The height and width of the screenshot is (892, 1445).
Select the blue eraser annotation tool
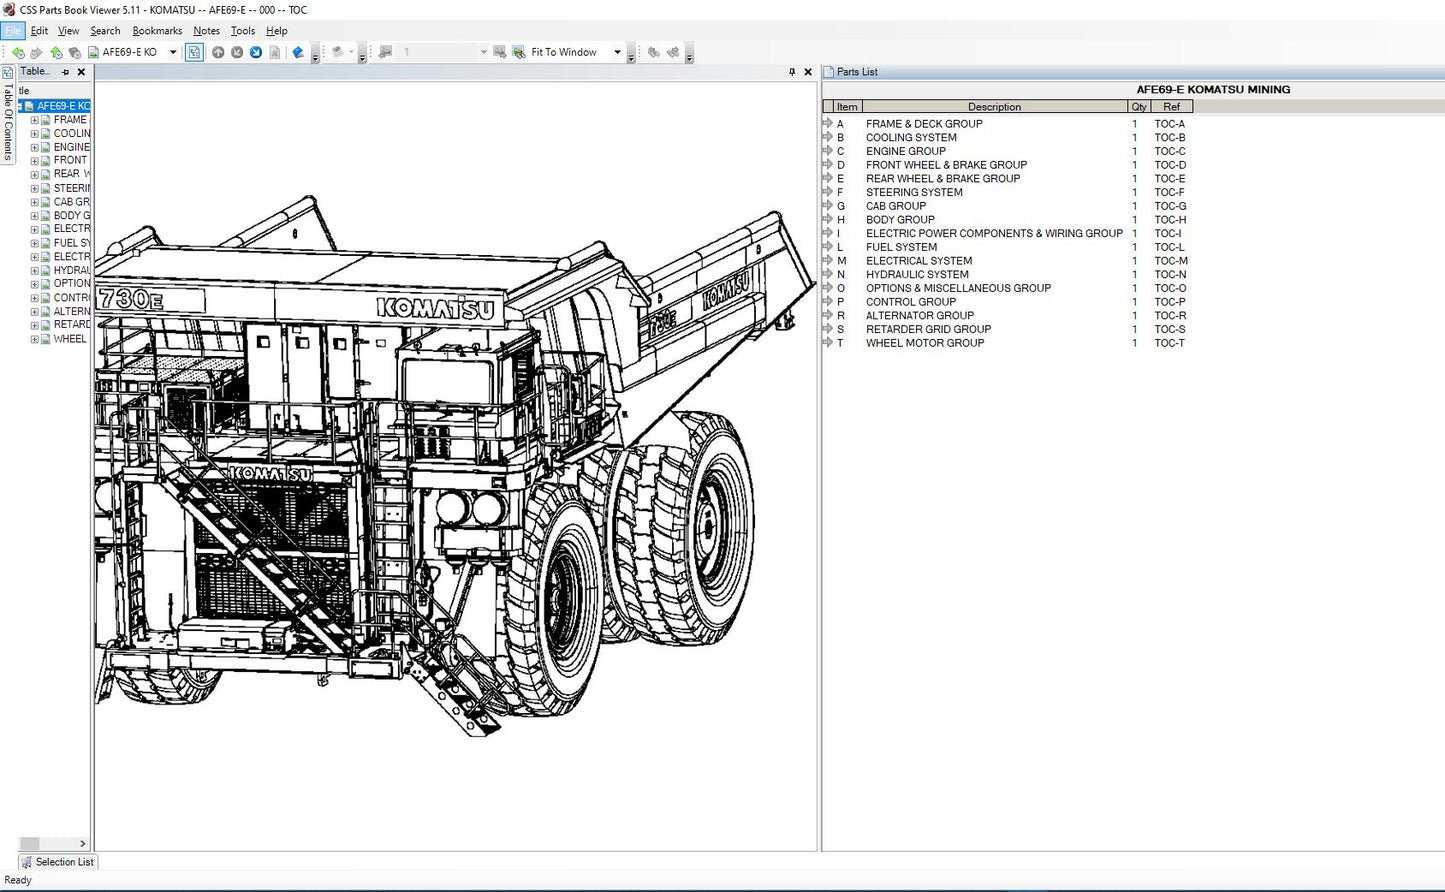[298, 52]
